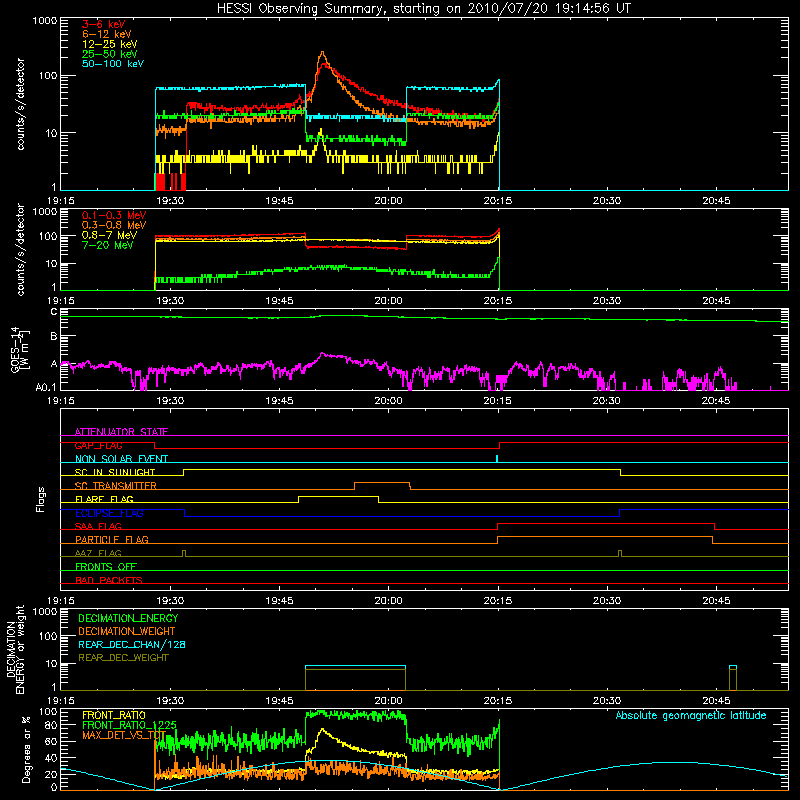This screenshot has height=800, width=800.
Task: Click the 19:45 tick under the keV panel
Action: point(279,201)
